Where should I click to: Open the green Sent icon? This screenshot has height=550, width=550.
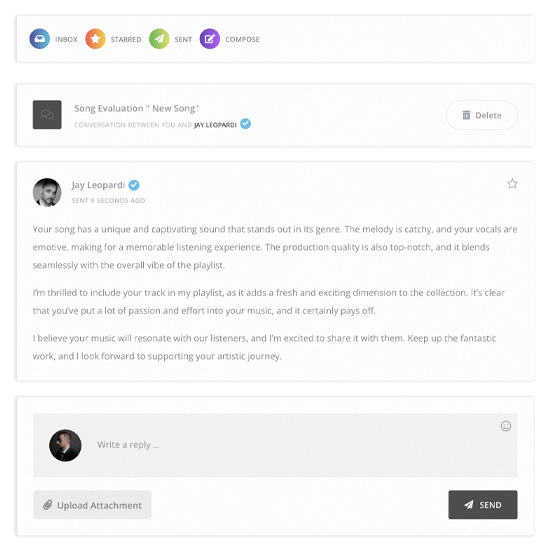point(159,39)
